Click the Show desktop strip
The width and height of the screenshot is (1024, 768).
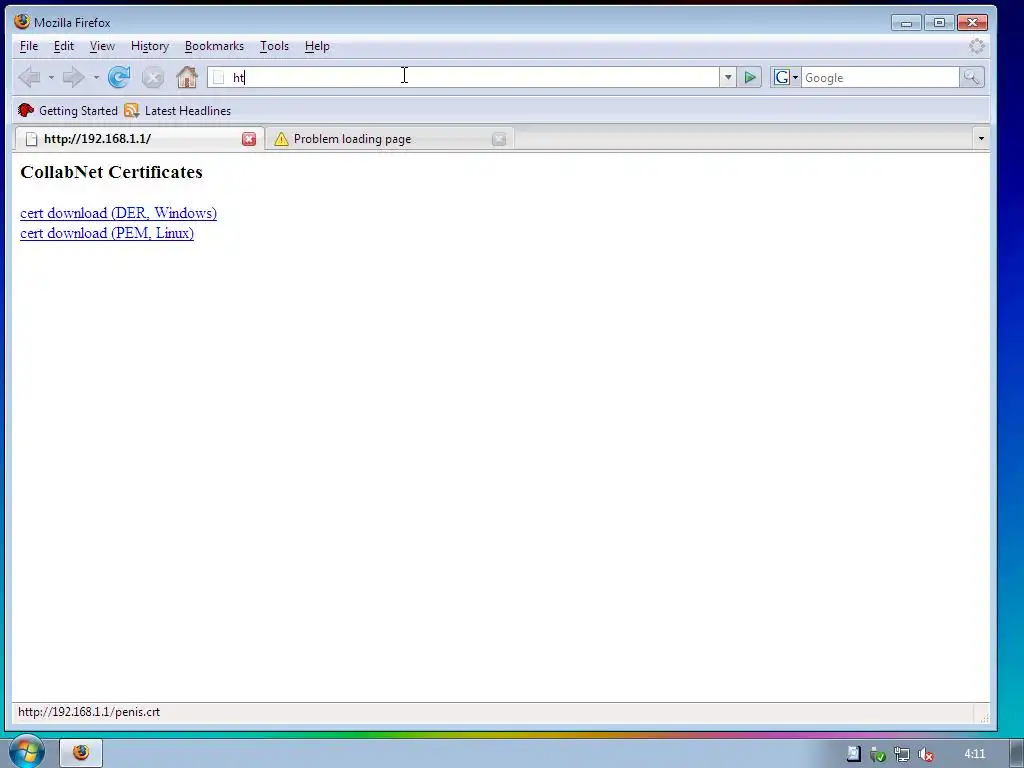point(1017,754)
